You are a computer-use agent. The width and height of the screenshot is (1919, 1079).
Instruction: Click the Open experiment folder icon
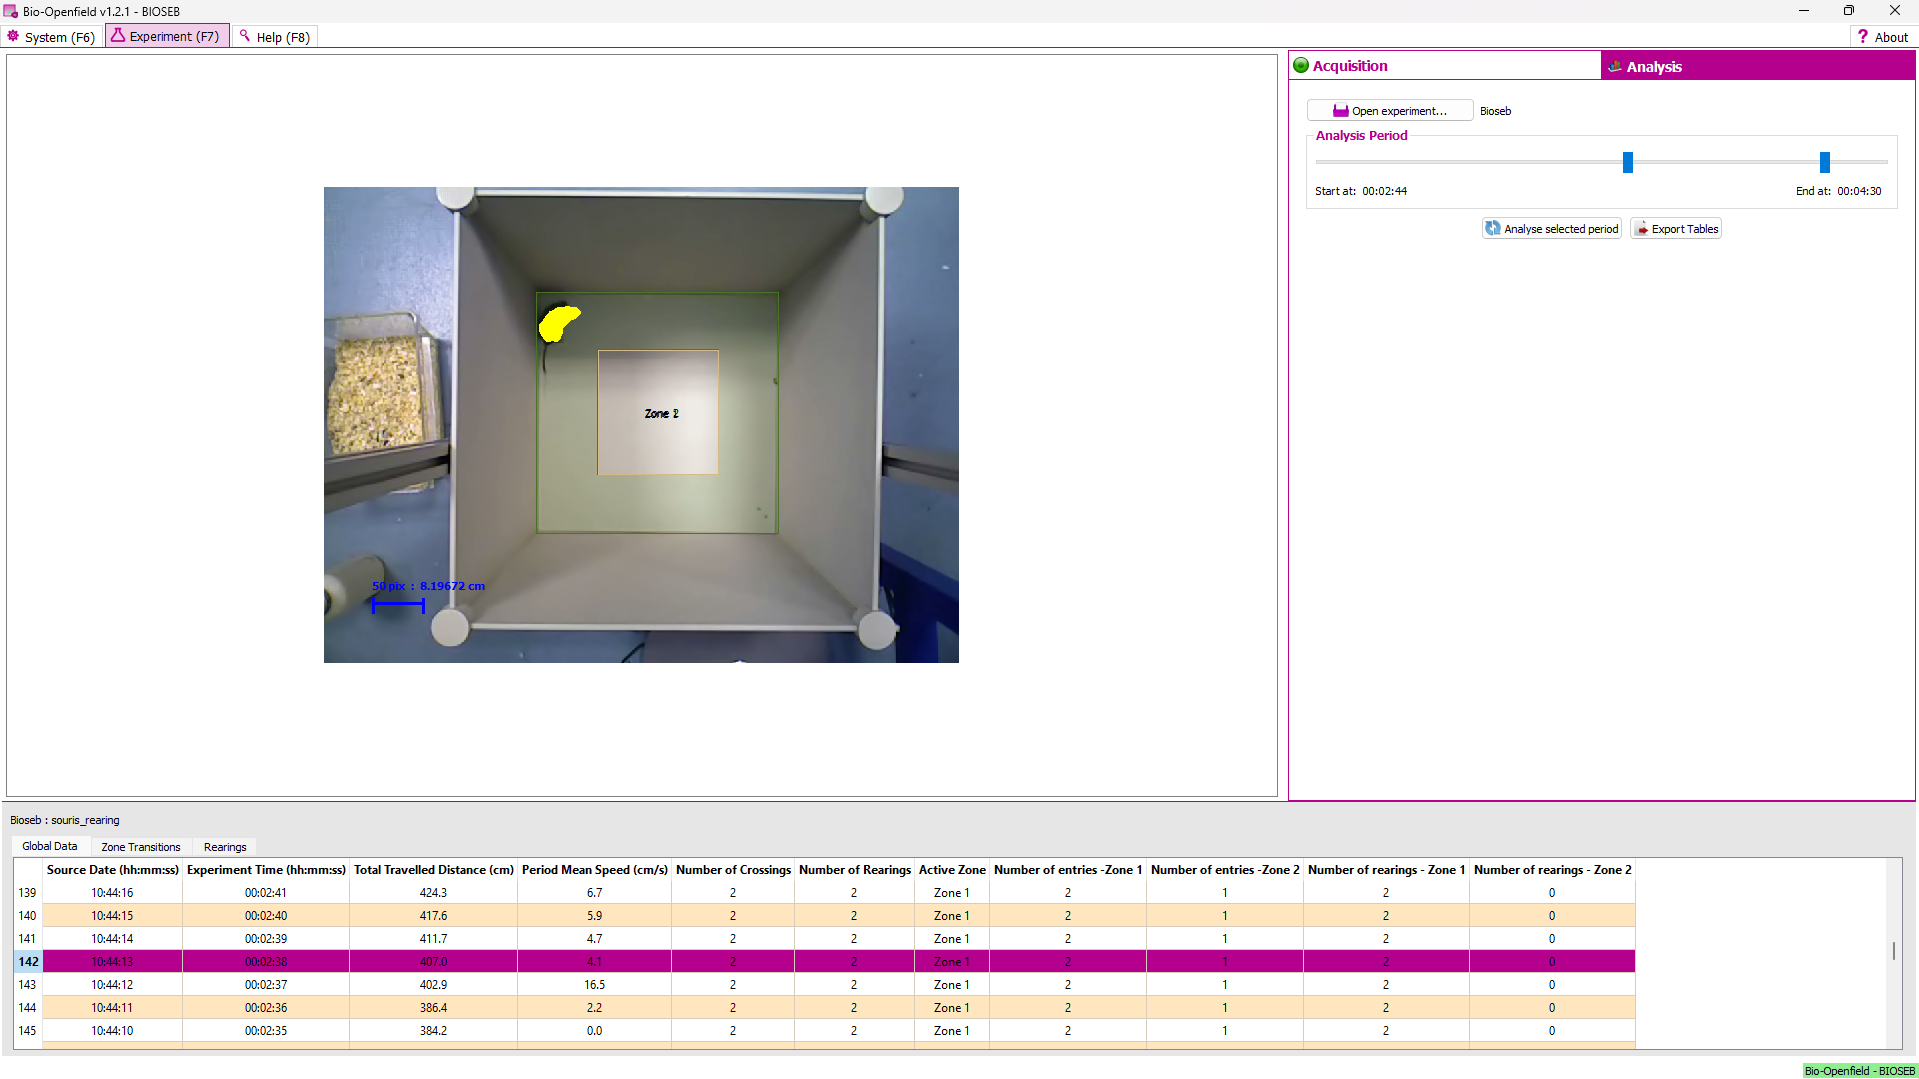pyautogui.click(x=1340, y=111)
